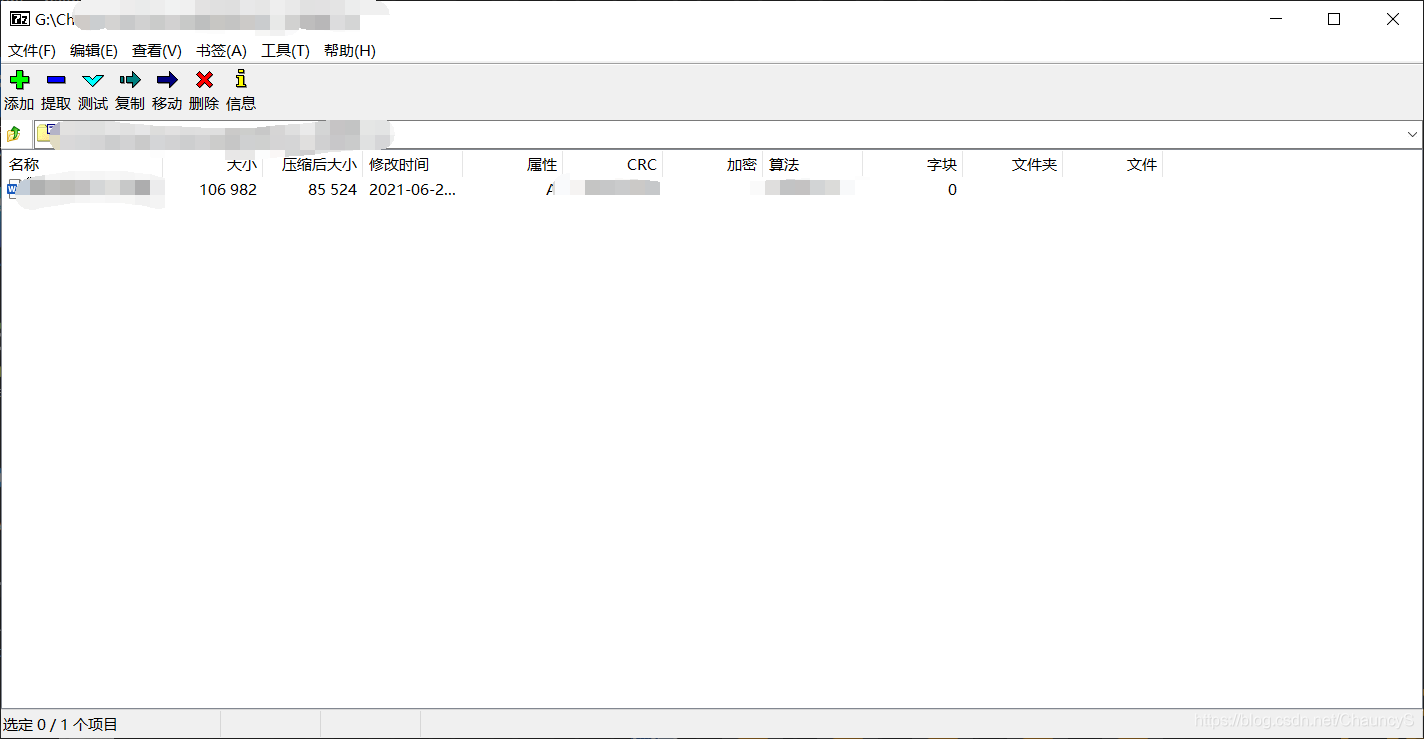Click the blue Extract (提取) minus icon
1424x739 pixels.
pos(56,80)
